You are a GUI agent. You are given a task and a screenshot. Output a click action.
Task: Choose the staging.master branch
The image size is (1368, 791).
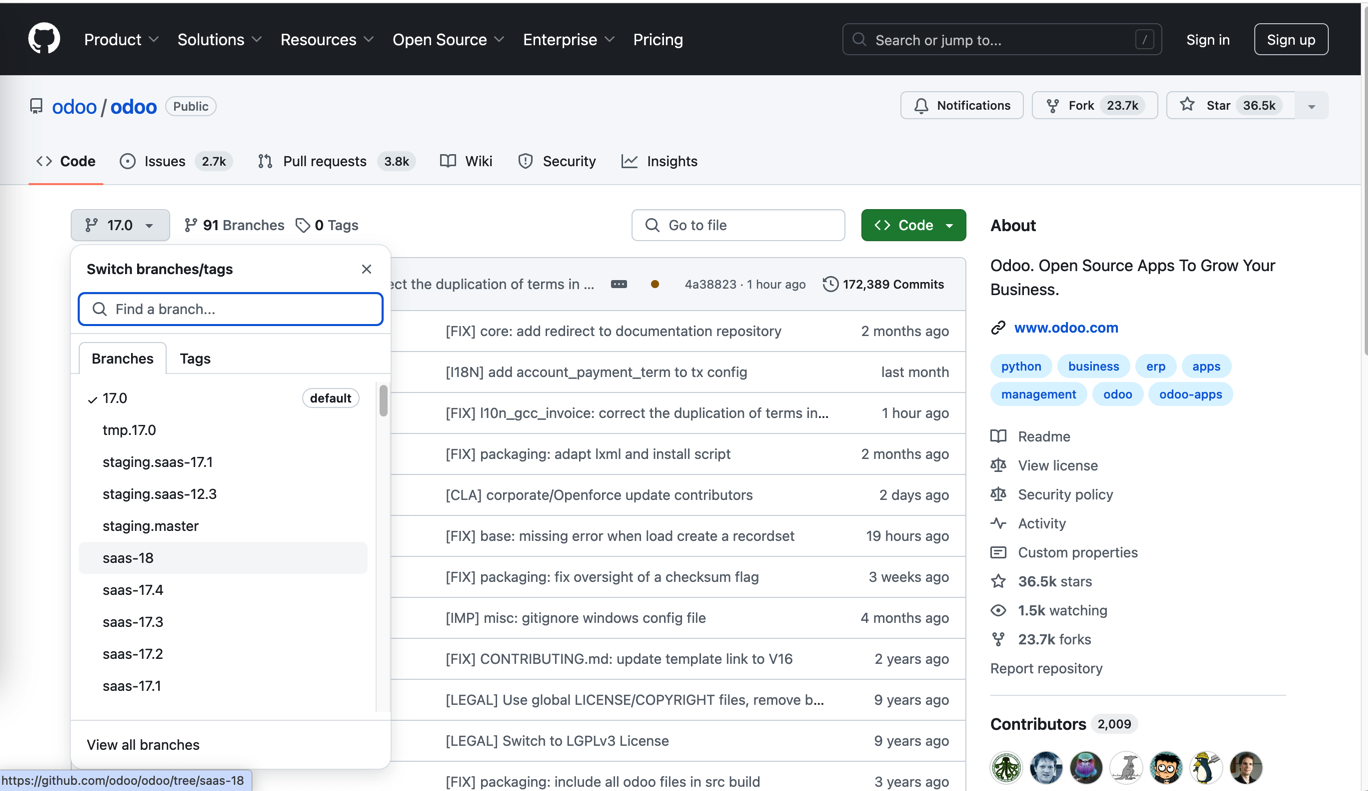(150, 526)
